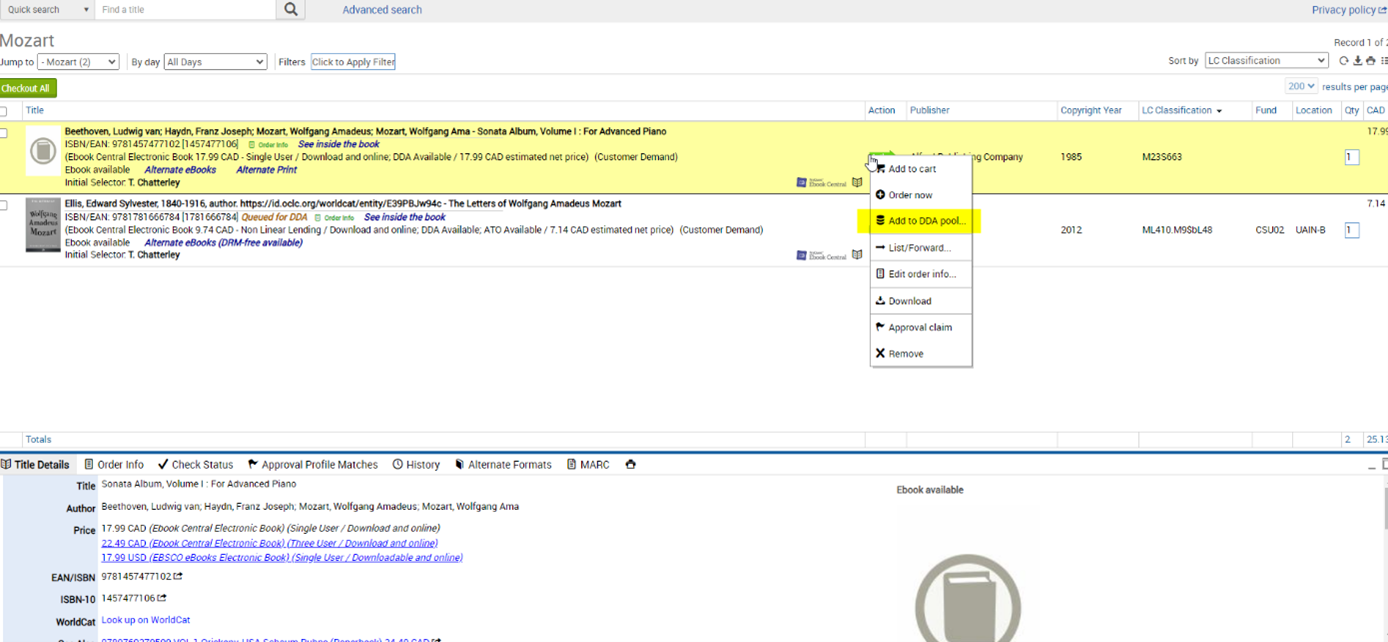Click the external link icon beside ISBN-10 1457477106
This screenshot has height=642, width=1388.
coord(161,599)
